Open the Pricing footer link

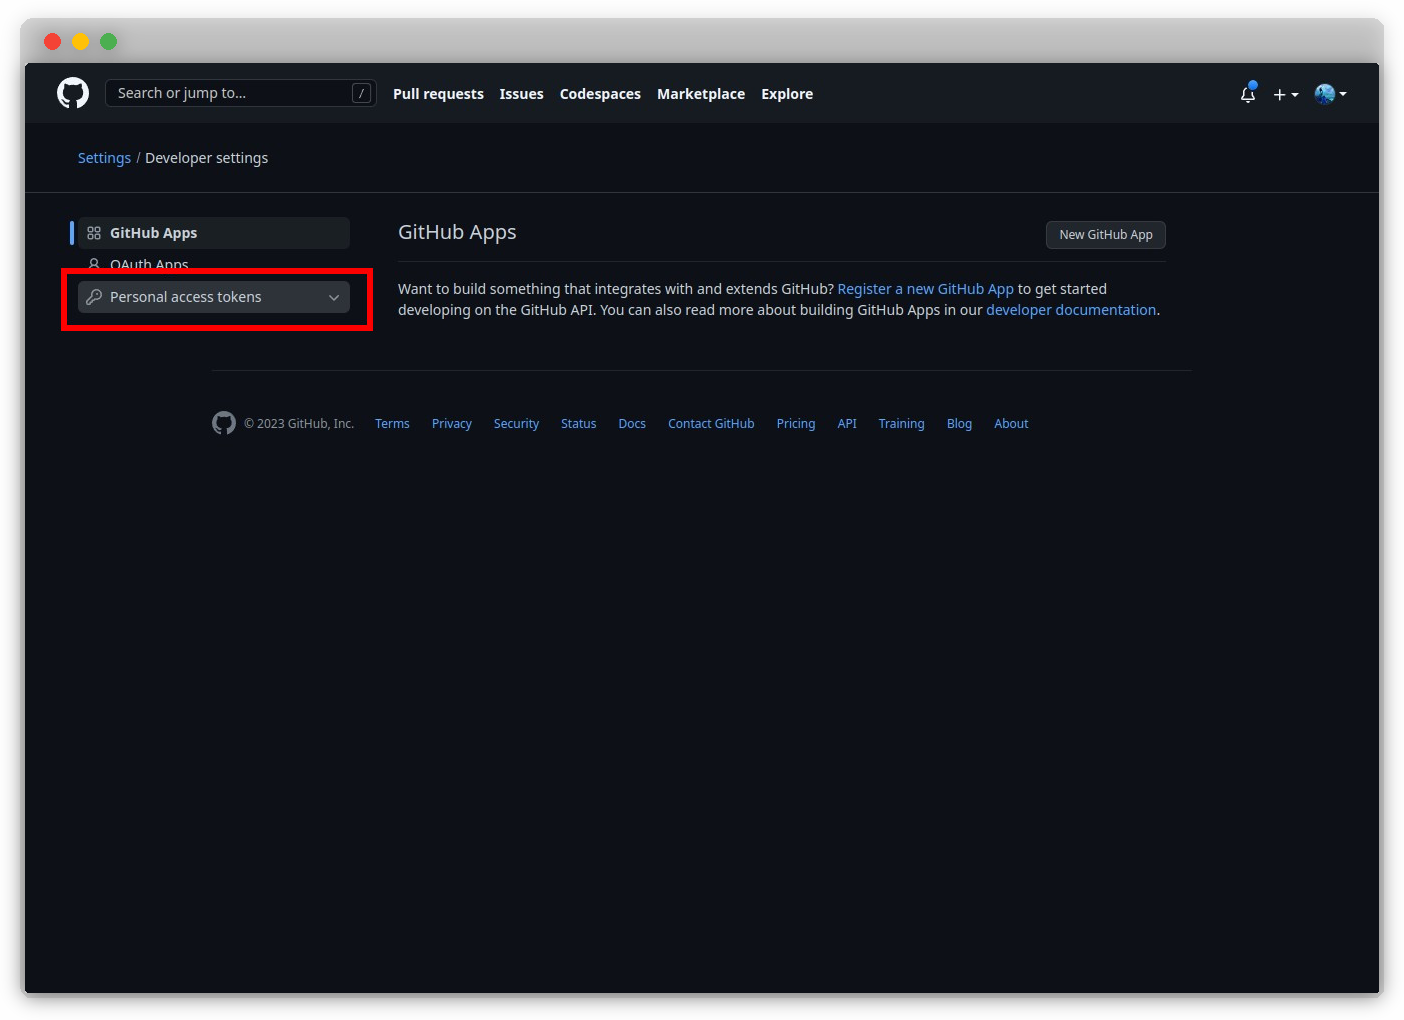(x=796, y=424)
